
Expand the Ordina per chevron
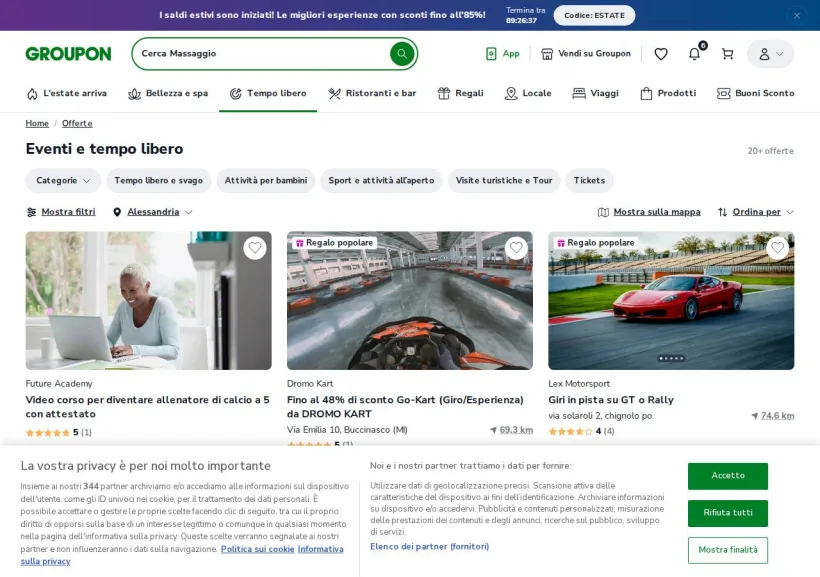[x=790, y=212]
